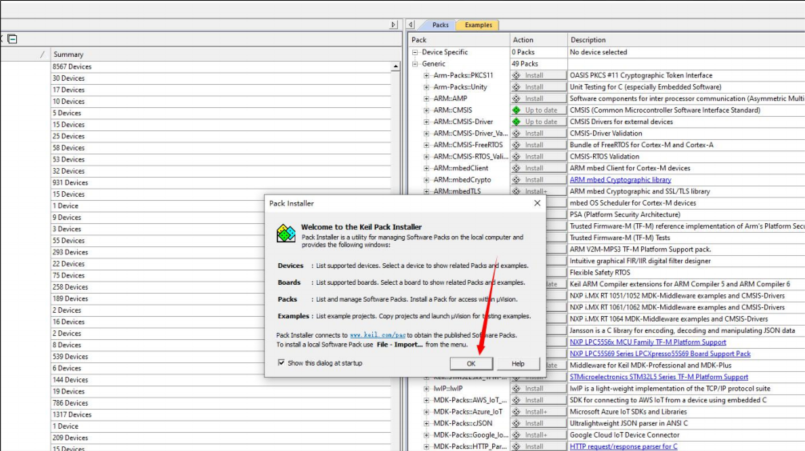Sort by the Description column header
The image size is (805, 451).
[x=686, y=40]
